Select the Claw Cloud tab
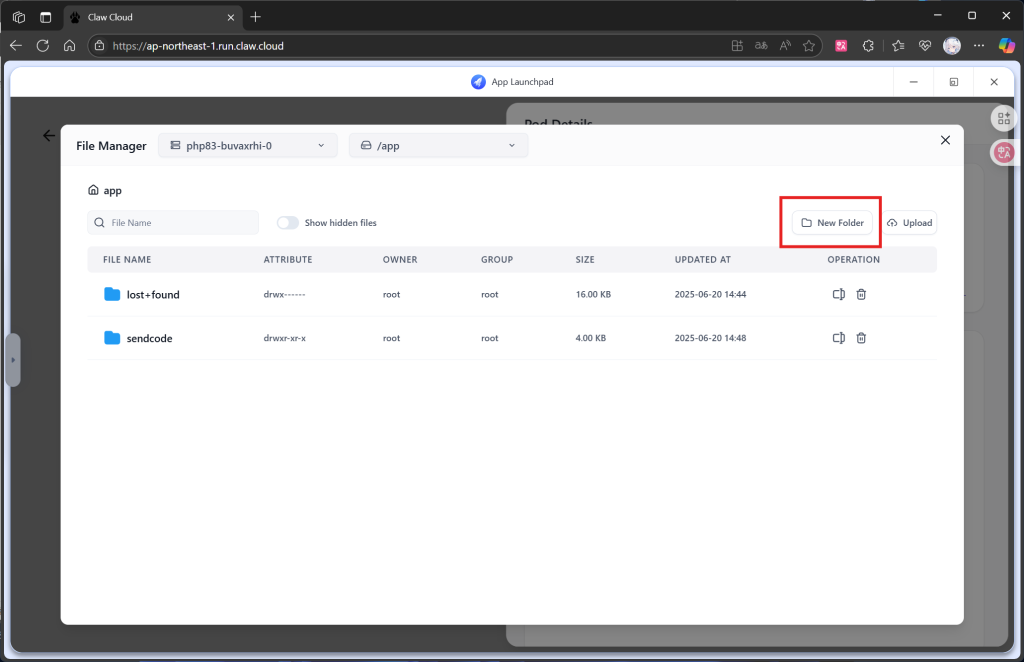This screenshot has width=1024, height=662. (x=153, y=17)
